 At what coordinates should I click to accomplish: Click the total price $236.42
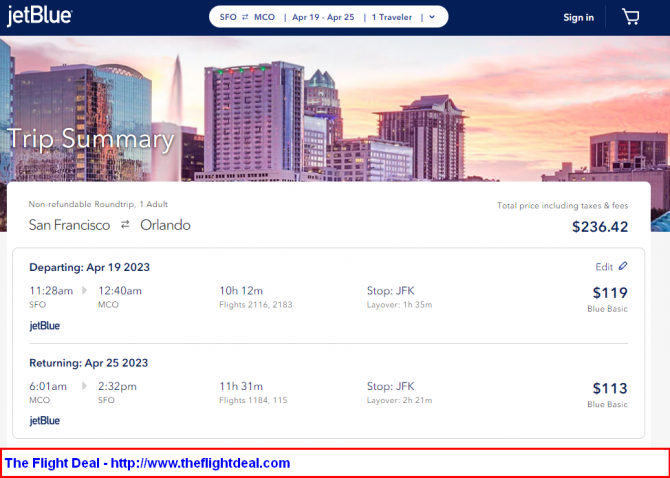point(600,226)
